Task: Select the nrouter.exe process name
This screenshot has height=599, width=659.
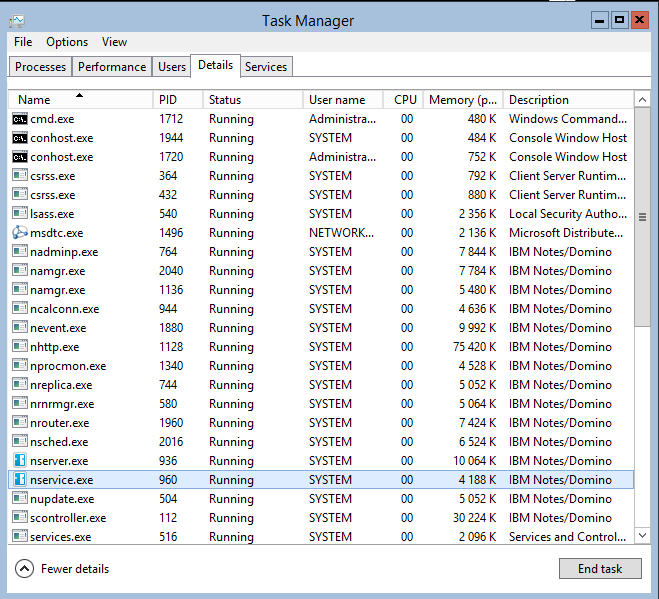Action: point(60,423)
